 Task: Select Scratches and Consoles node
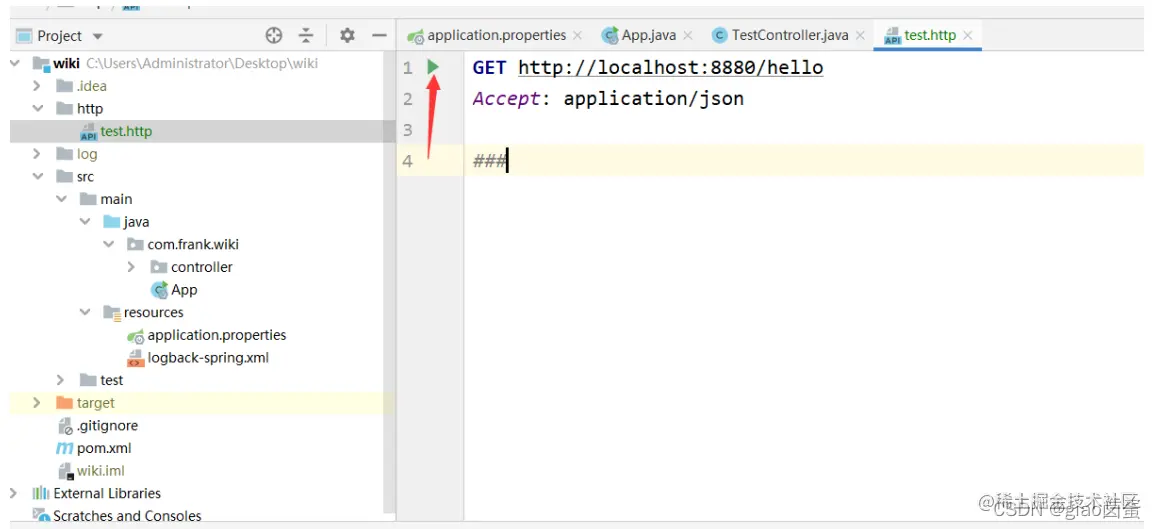127,516
